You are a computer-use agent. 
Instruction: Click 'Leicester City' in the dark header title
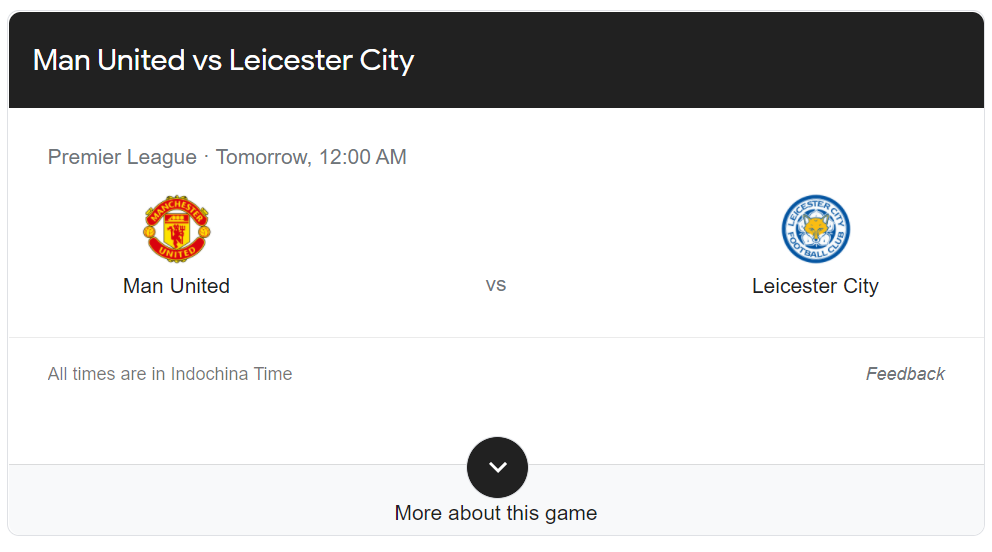point(321,61)
